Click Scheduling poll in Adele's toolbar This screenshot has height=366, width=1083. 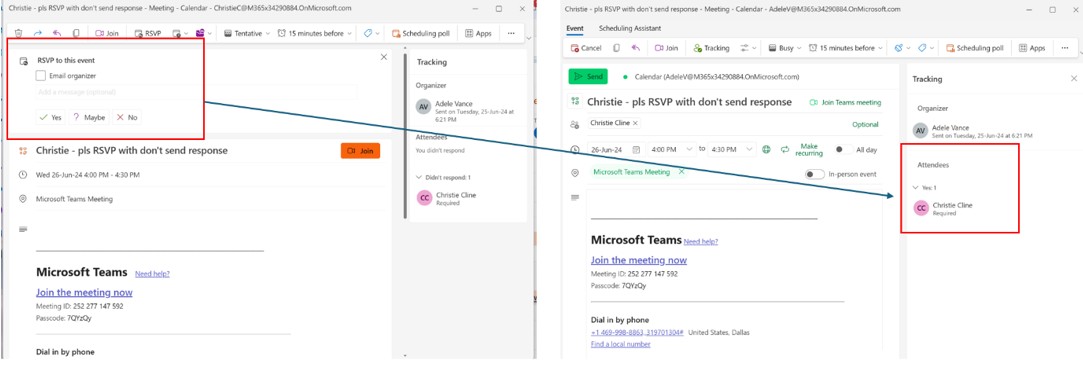(974, 48)
